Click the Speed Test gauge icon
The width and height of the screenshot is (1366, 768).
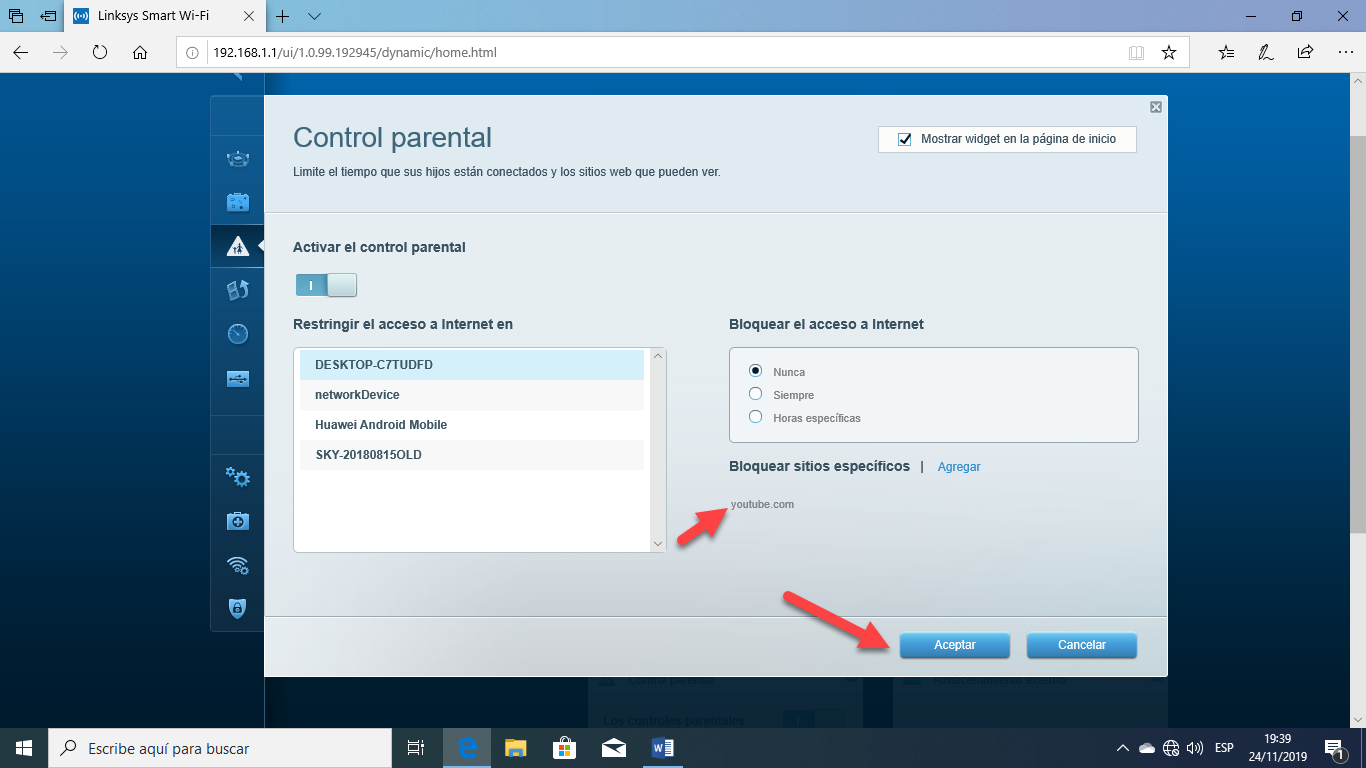[x=237, y=334]
